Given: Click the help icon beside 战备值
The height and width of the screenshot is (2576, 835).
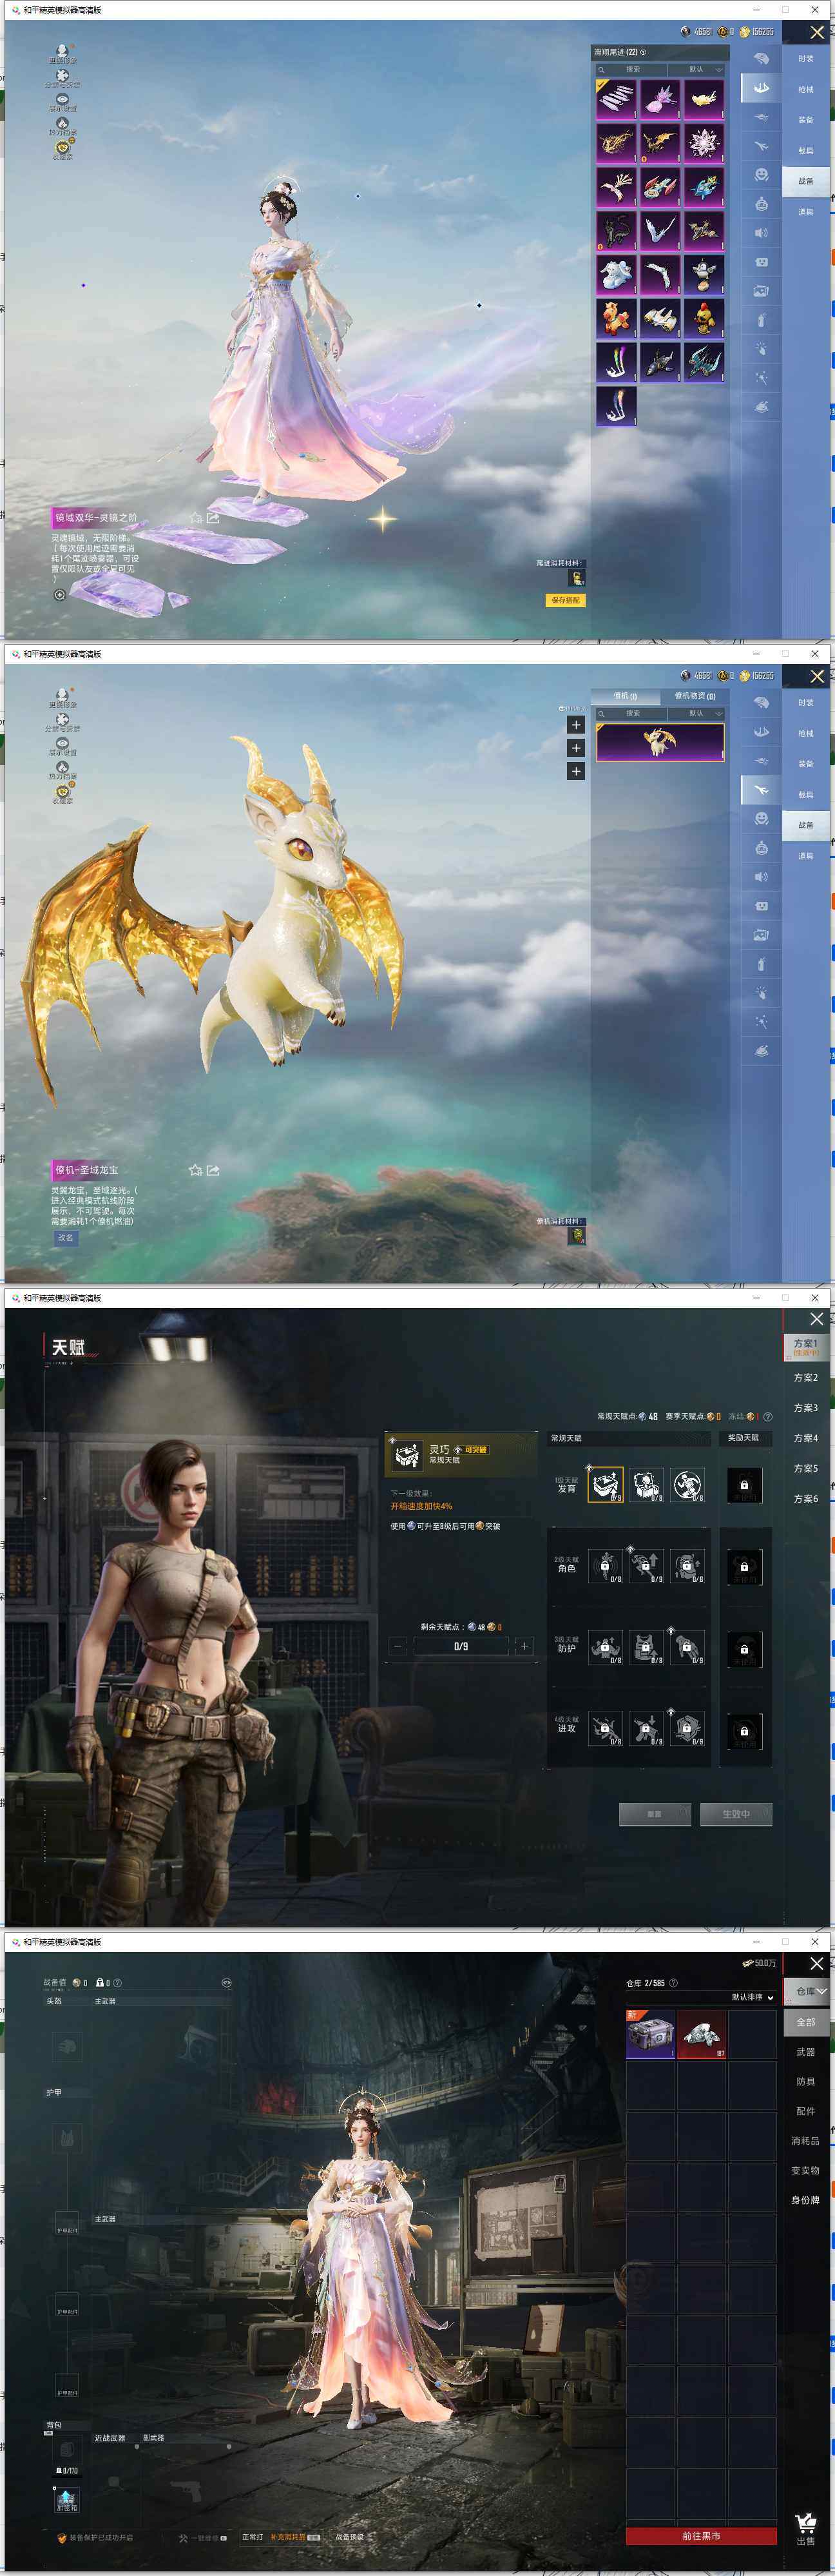Looking at the screenshot, I should (x=117, y=1983).
